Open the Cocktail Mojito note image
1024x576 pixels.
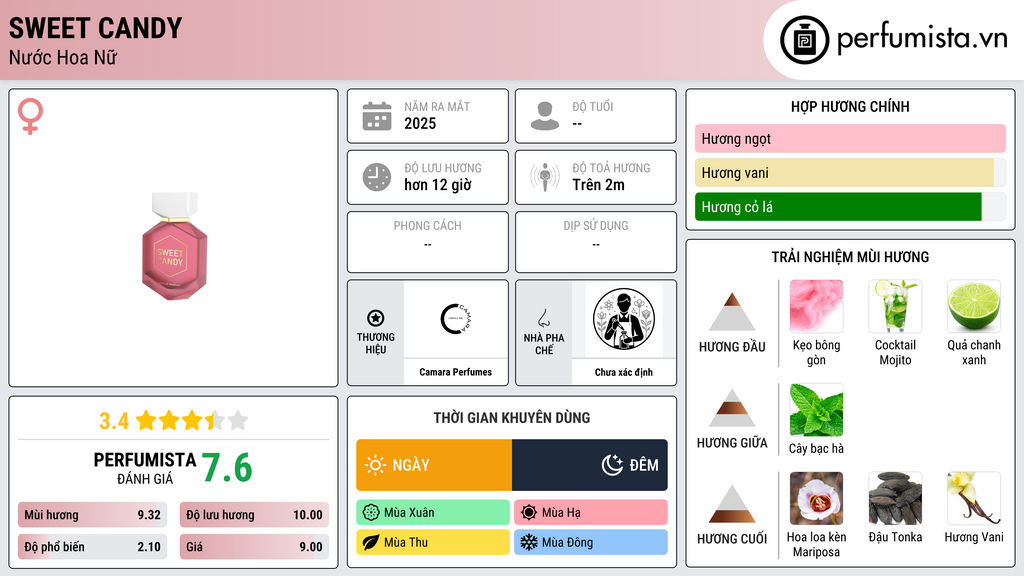895,306
